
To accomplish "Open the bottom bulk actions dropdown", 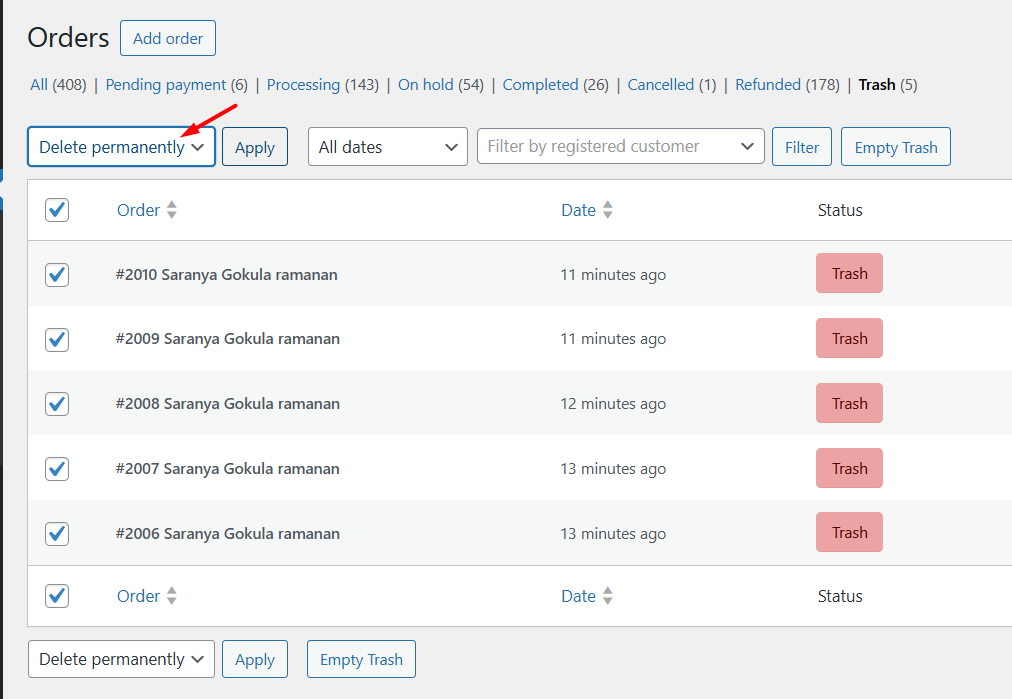I will pos(120,659).
